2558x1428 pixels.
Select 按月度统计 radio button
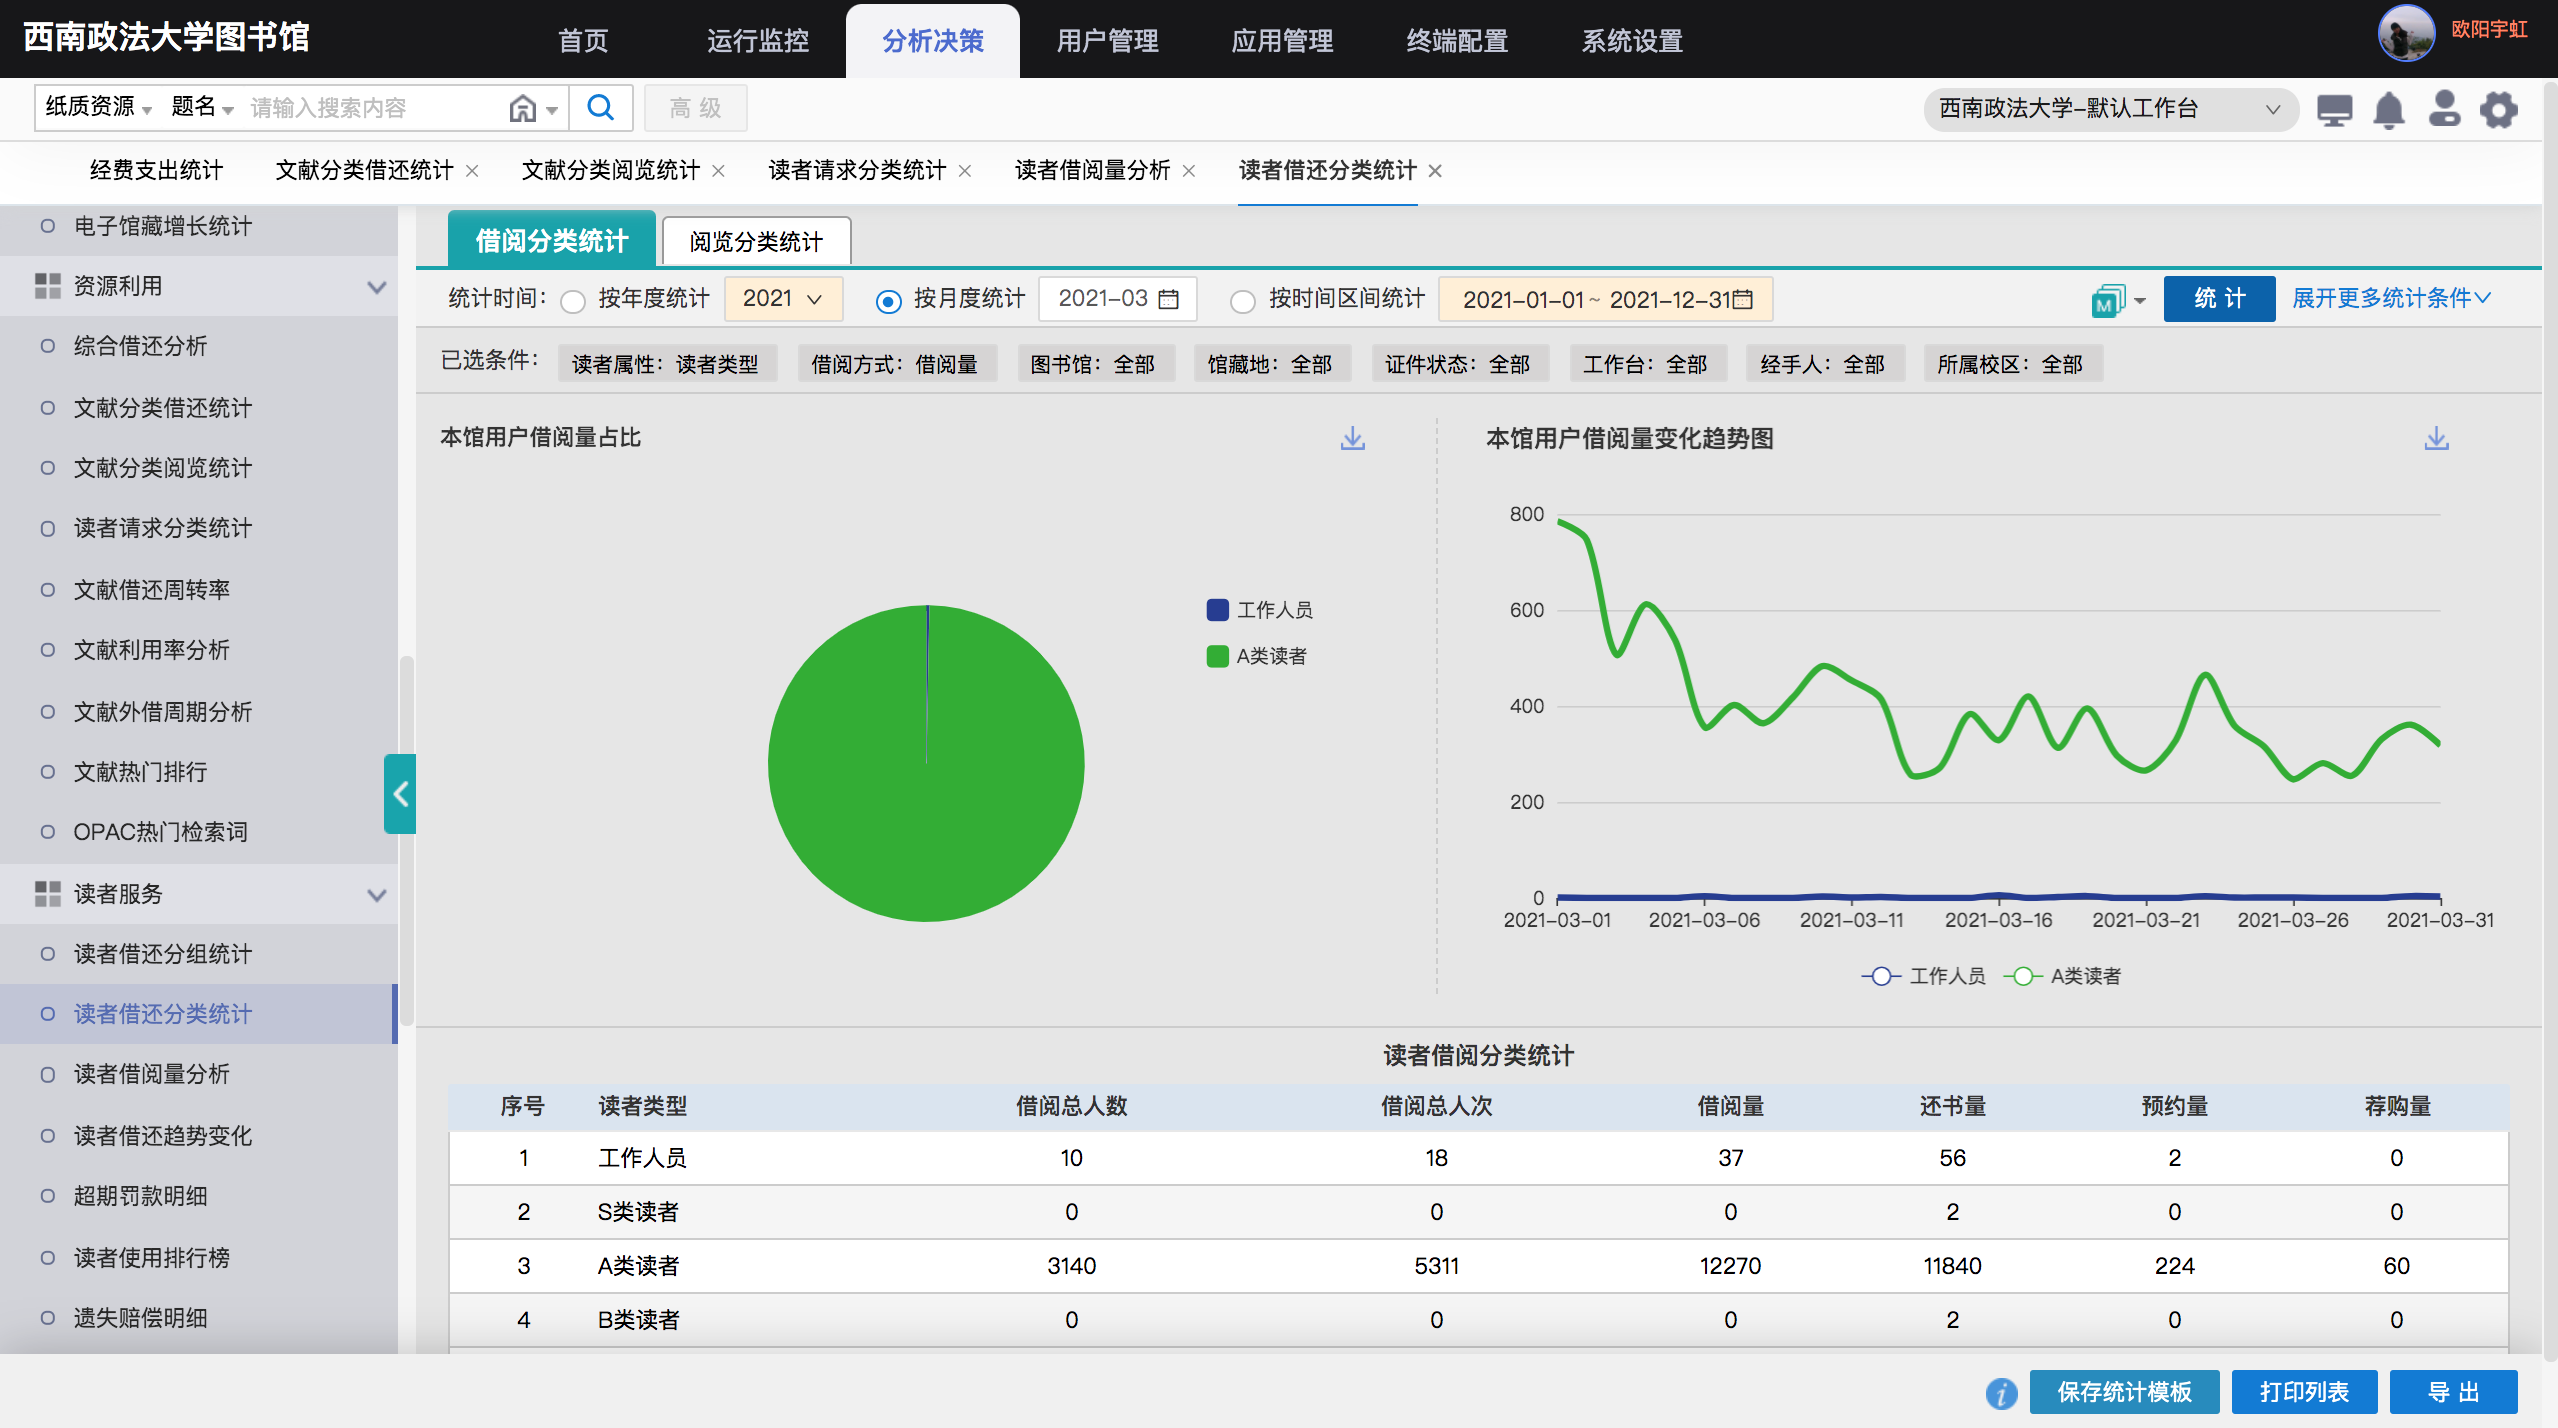[888, 300]
